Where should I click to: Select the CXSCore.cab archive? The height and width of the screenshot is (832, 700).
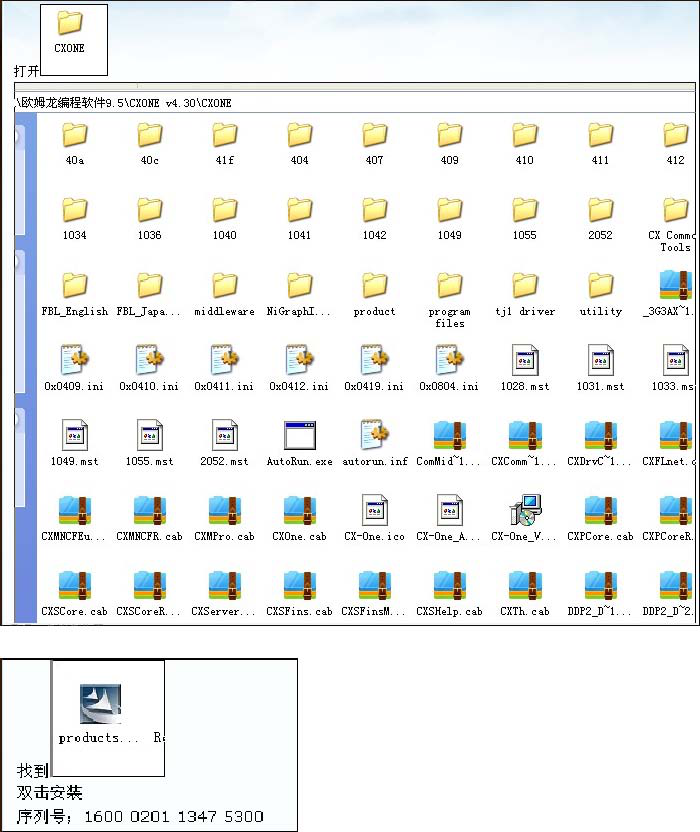click(x=74, y=593)
